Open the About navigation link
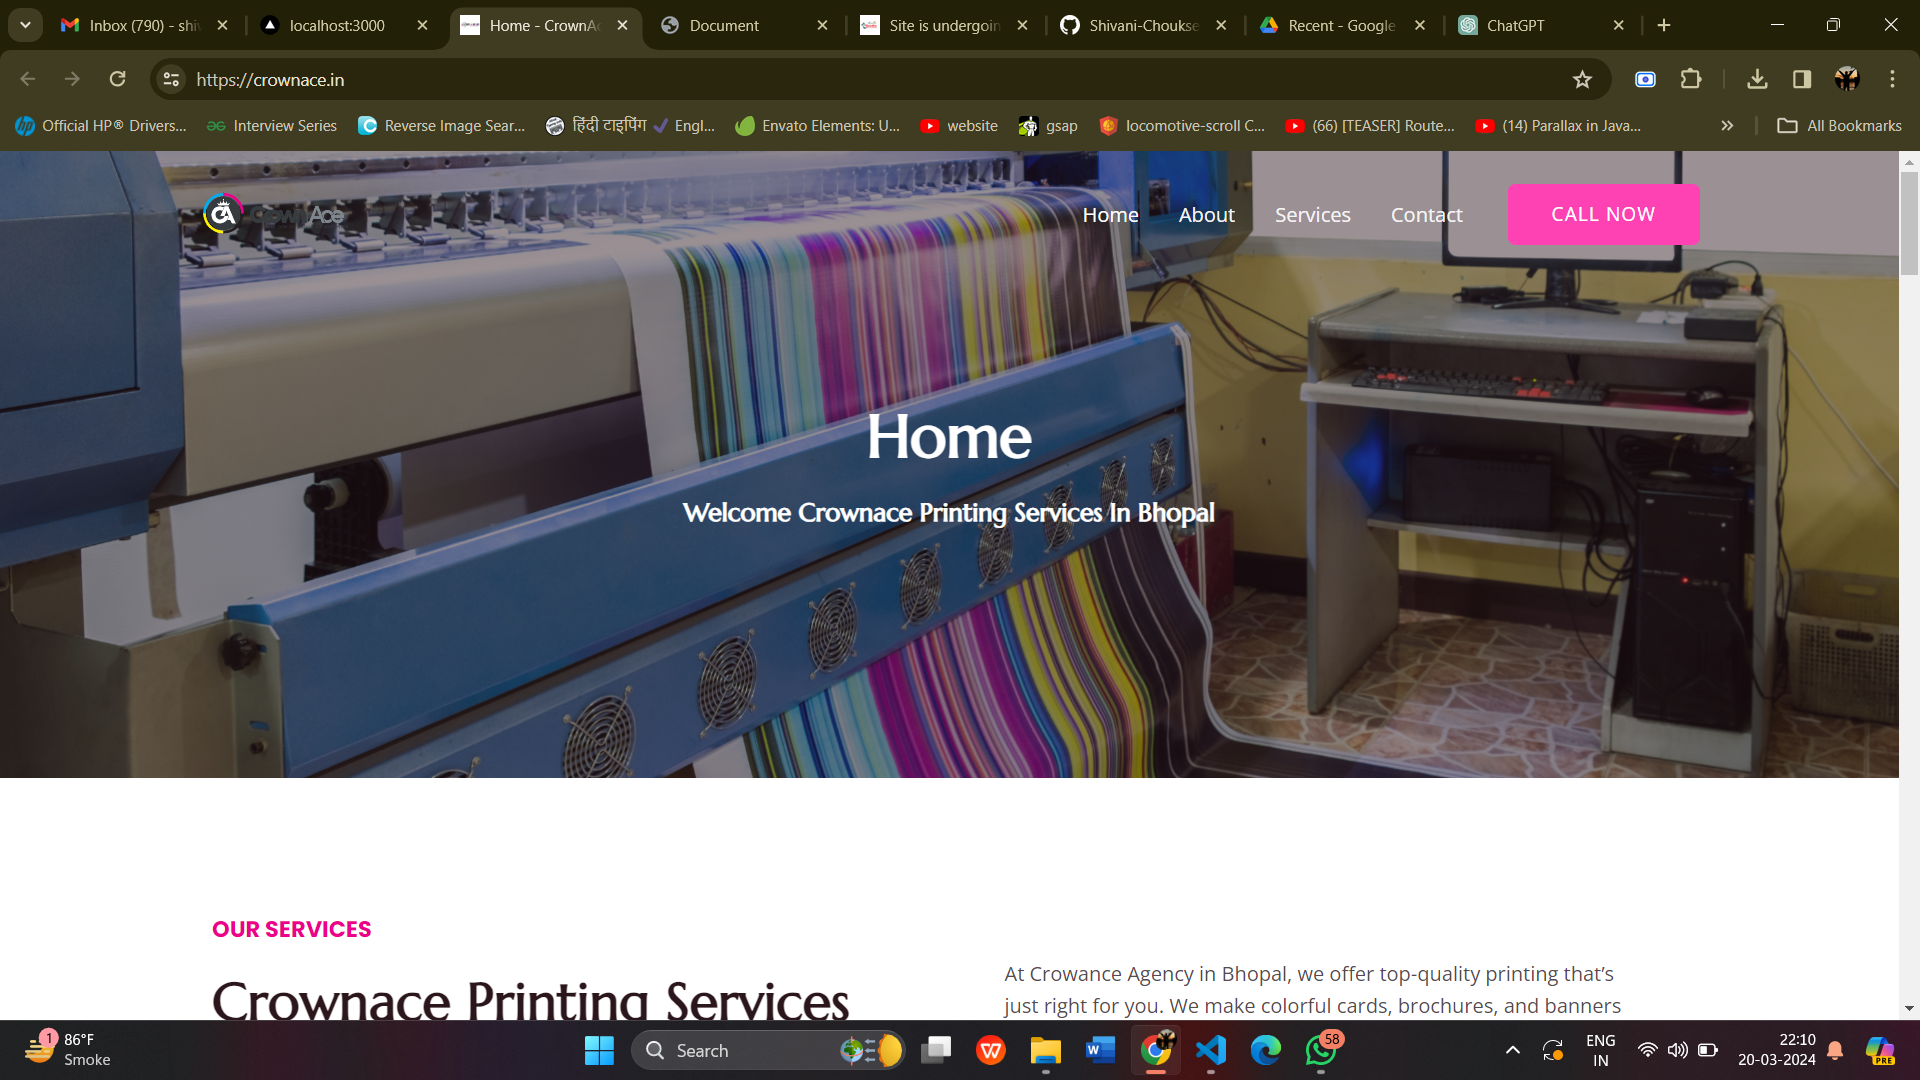1920x1080 pixels. click(x=1206, y=215)
